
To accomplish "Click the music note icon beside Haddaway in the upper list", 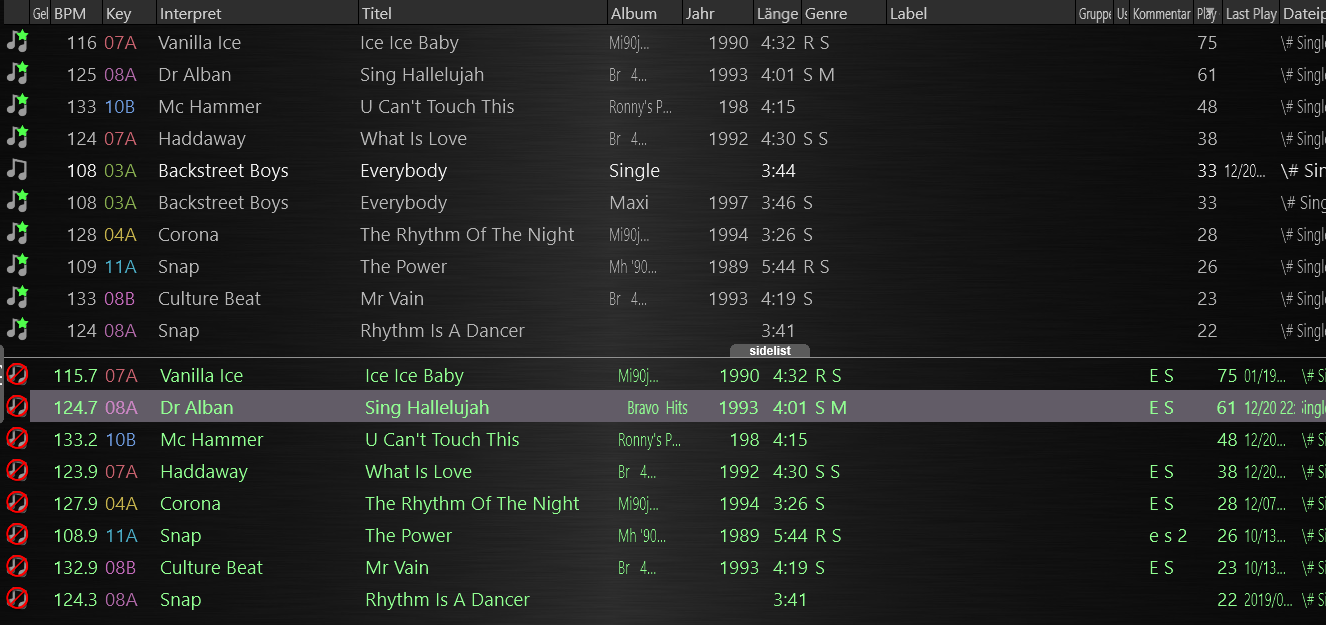I will pos(17,138).
